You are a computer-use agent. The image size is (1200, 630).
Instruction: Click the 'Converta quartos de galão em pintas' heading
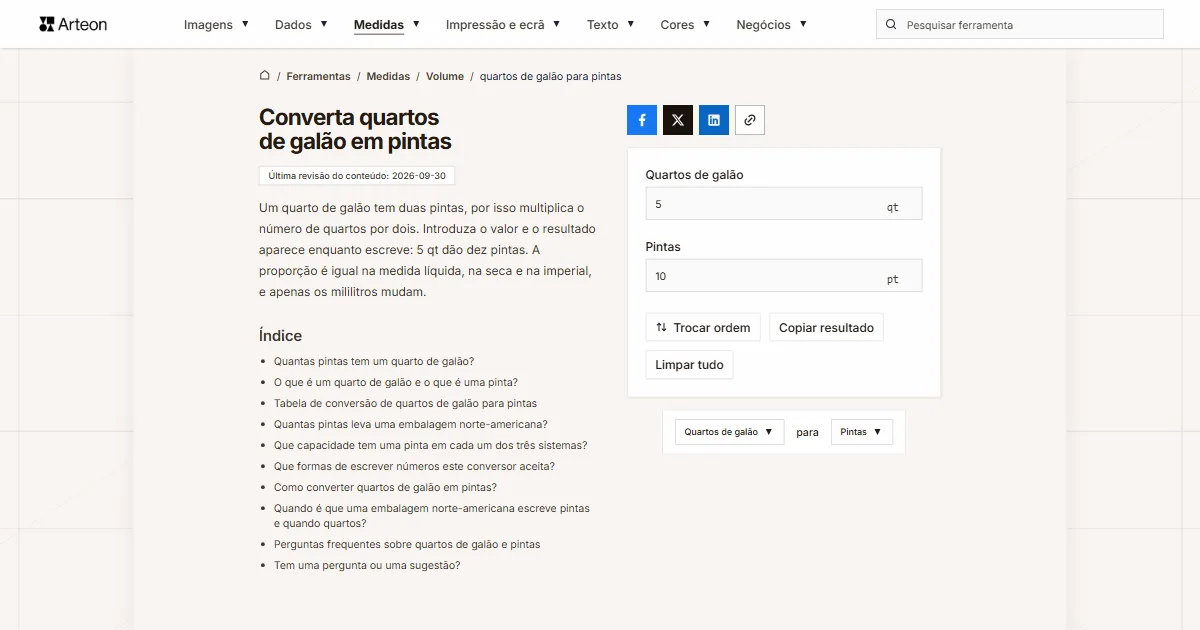(355, 129)
